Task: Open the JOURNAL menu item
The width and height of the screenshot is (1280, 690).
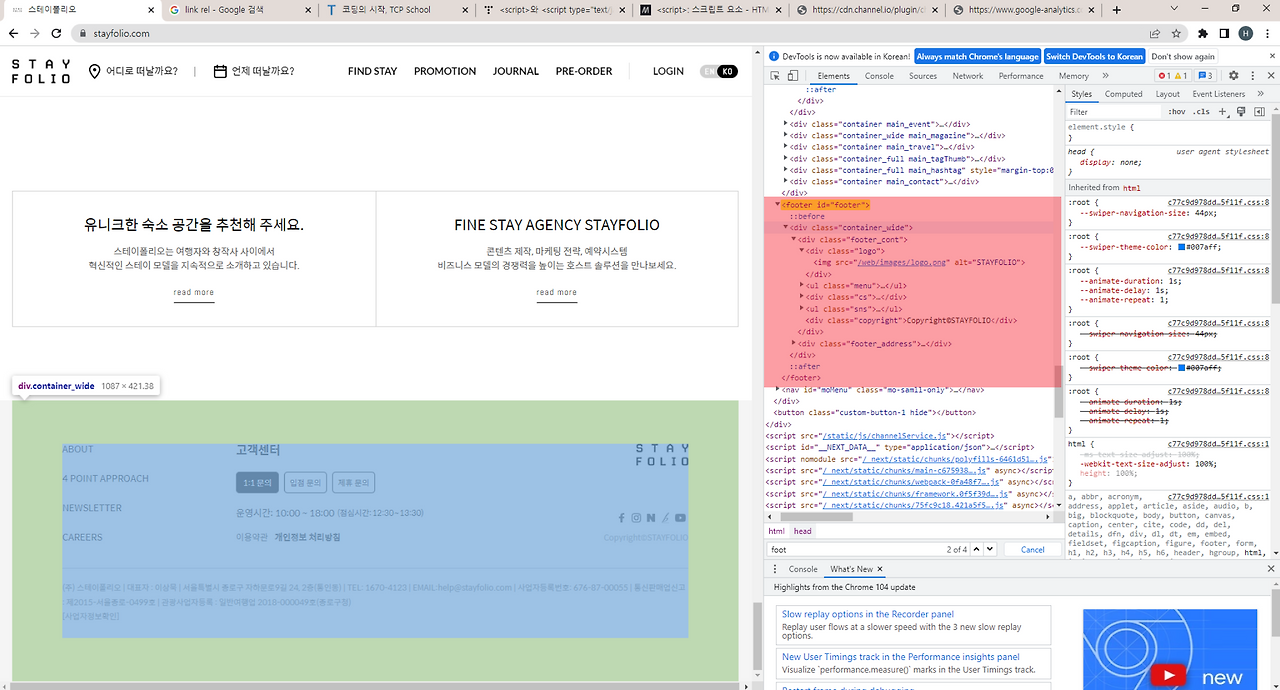Action: pos(516,71)
